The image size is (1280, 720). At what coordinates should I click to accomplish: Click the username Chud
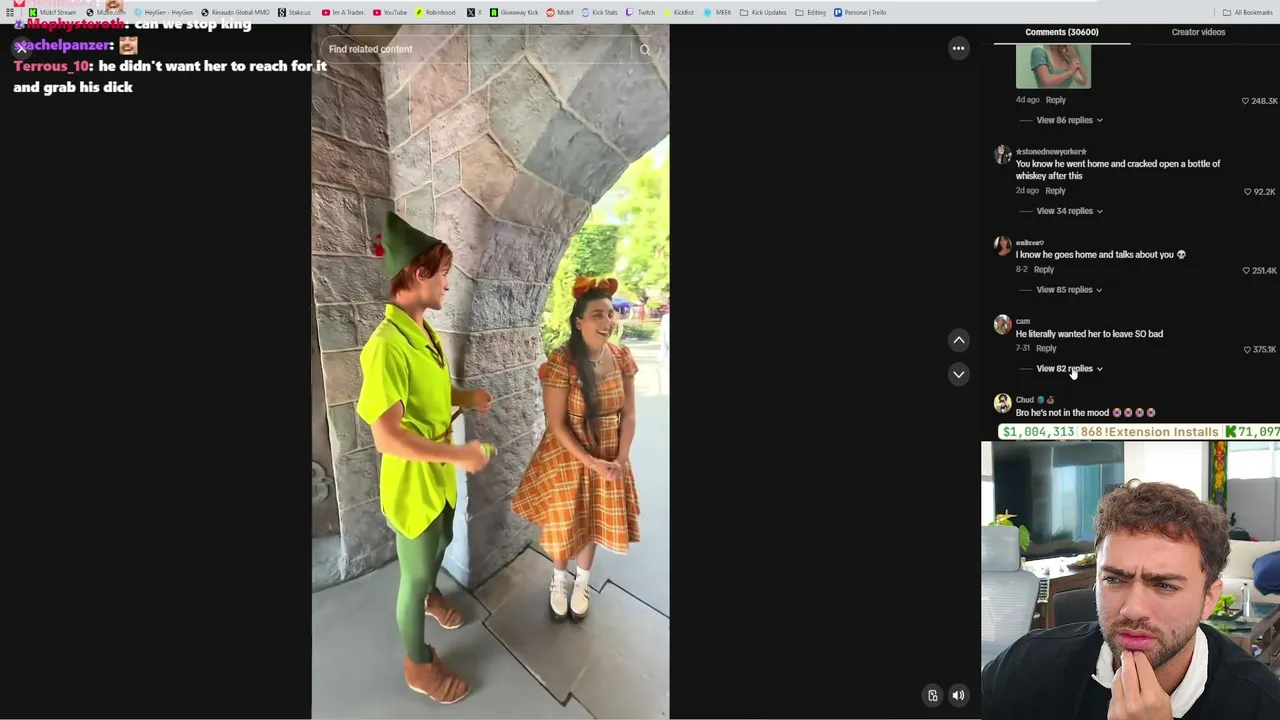[1024, 400]
